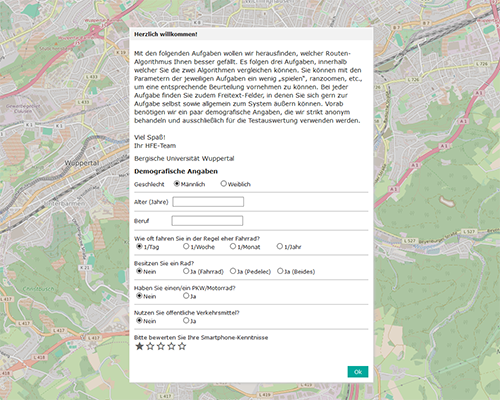
Task: Select 1/Tag cycling frequency
Action: pos(139,246)
